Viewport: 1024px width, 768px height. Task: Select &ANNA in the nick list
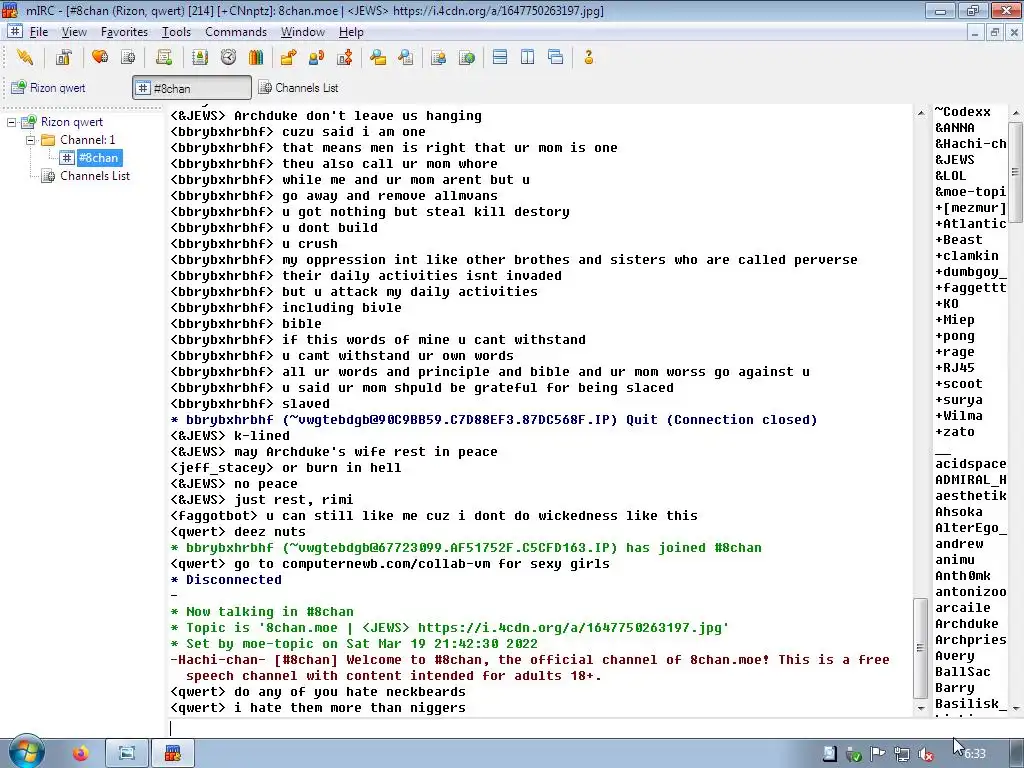(x=954, y=128)
